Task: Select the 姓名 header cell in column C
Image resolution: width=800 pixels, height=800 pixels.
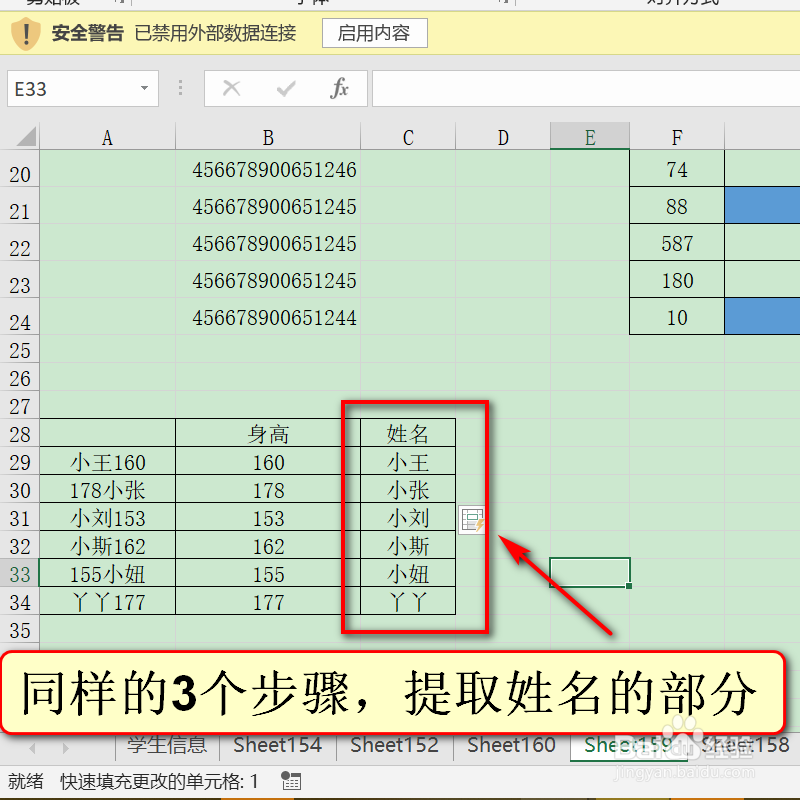Action: click(407, 431)
